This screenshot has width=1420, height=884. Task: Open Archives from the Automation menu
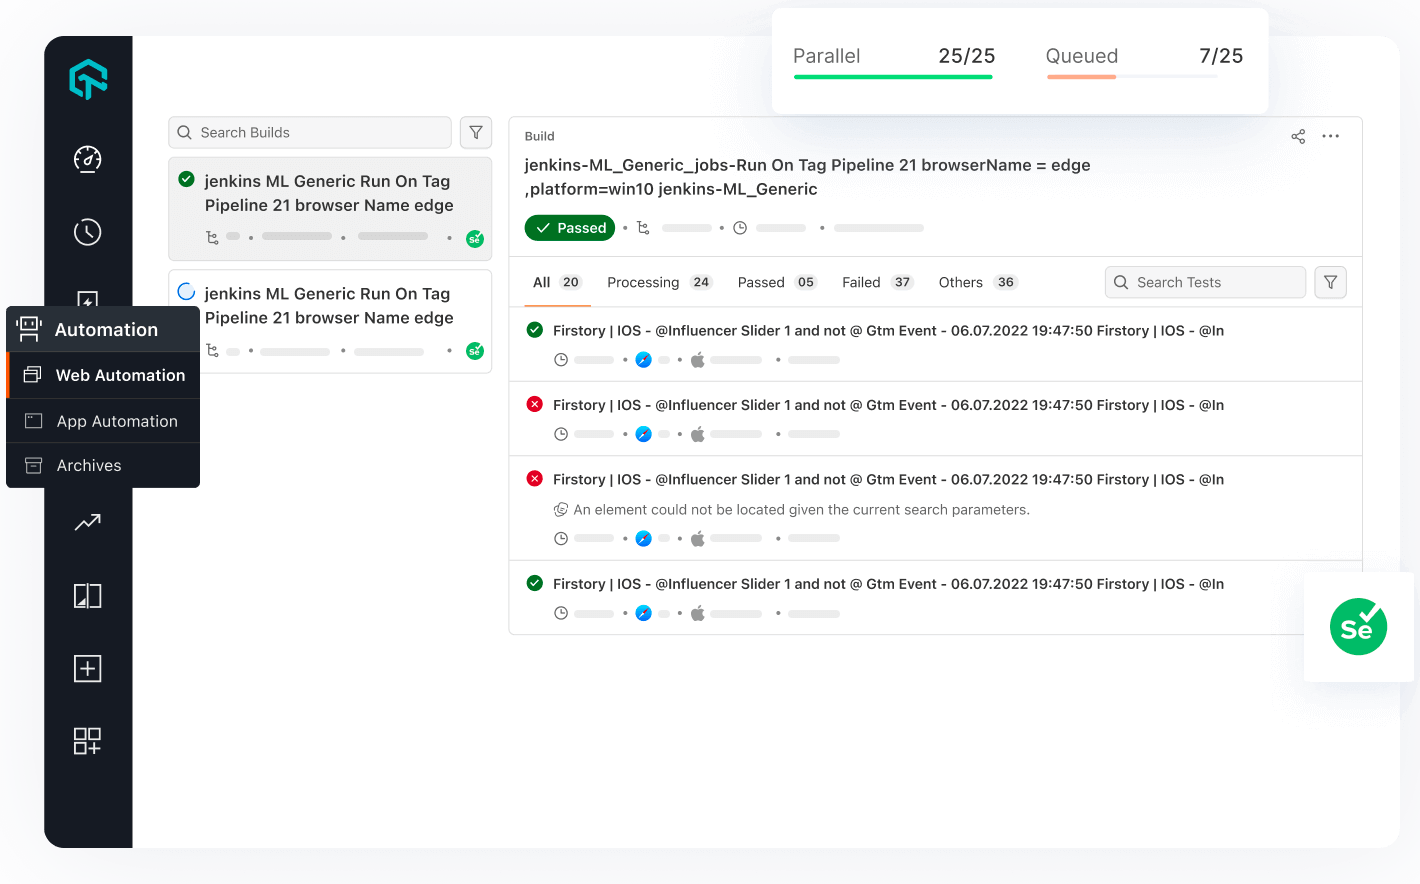[x=88, y=465]
